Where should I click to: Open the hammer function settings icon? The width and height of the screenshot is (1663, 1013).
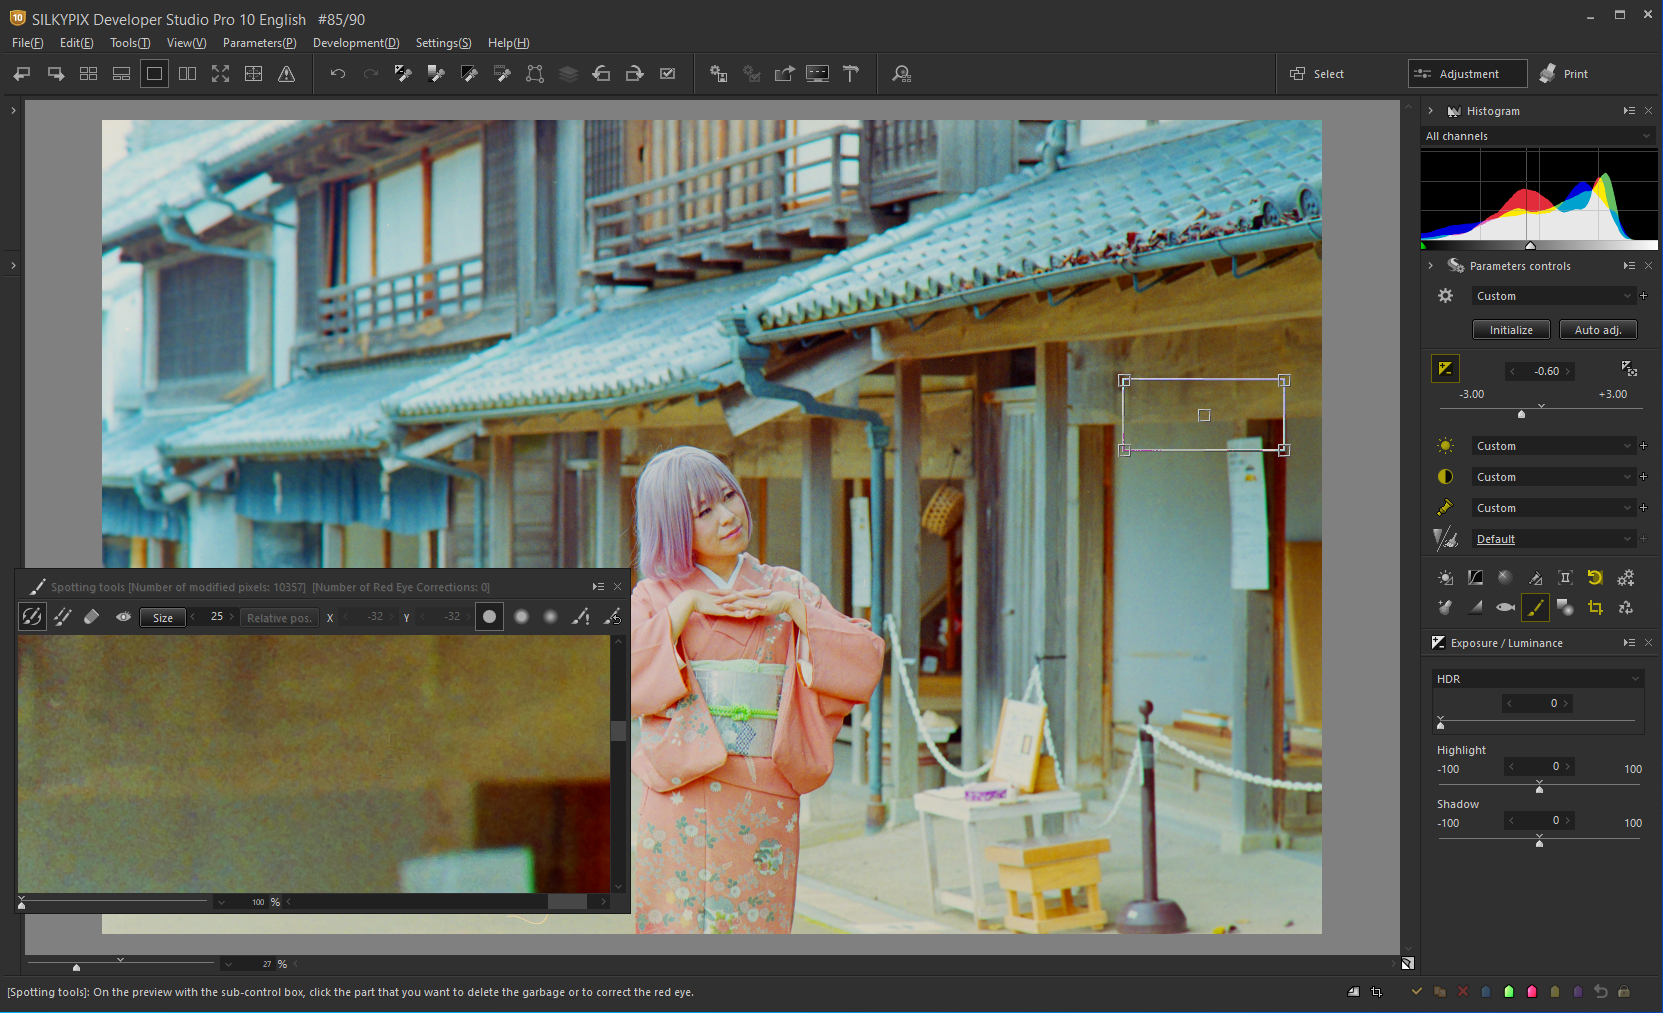click(850, 74)
